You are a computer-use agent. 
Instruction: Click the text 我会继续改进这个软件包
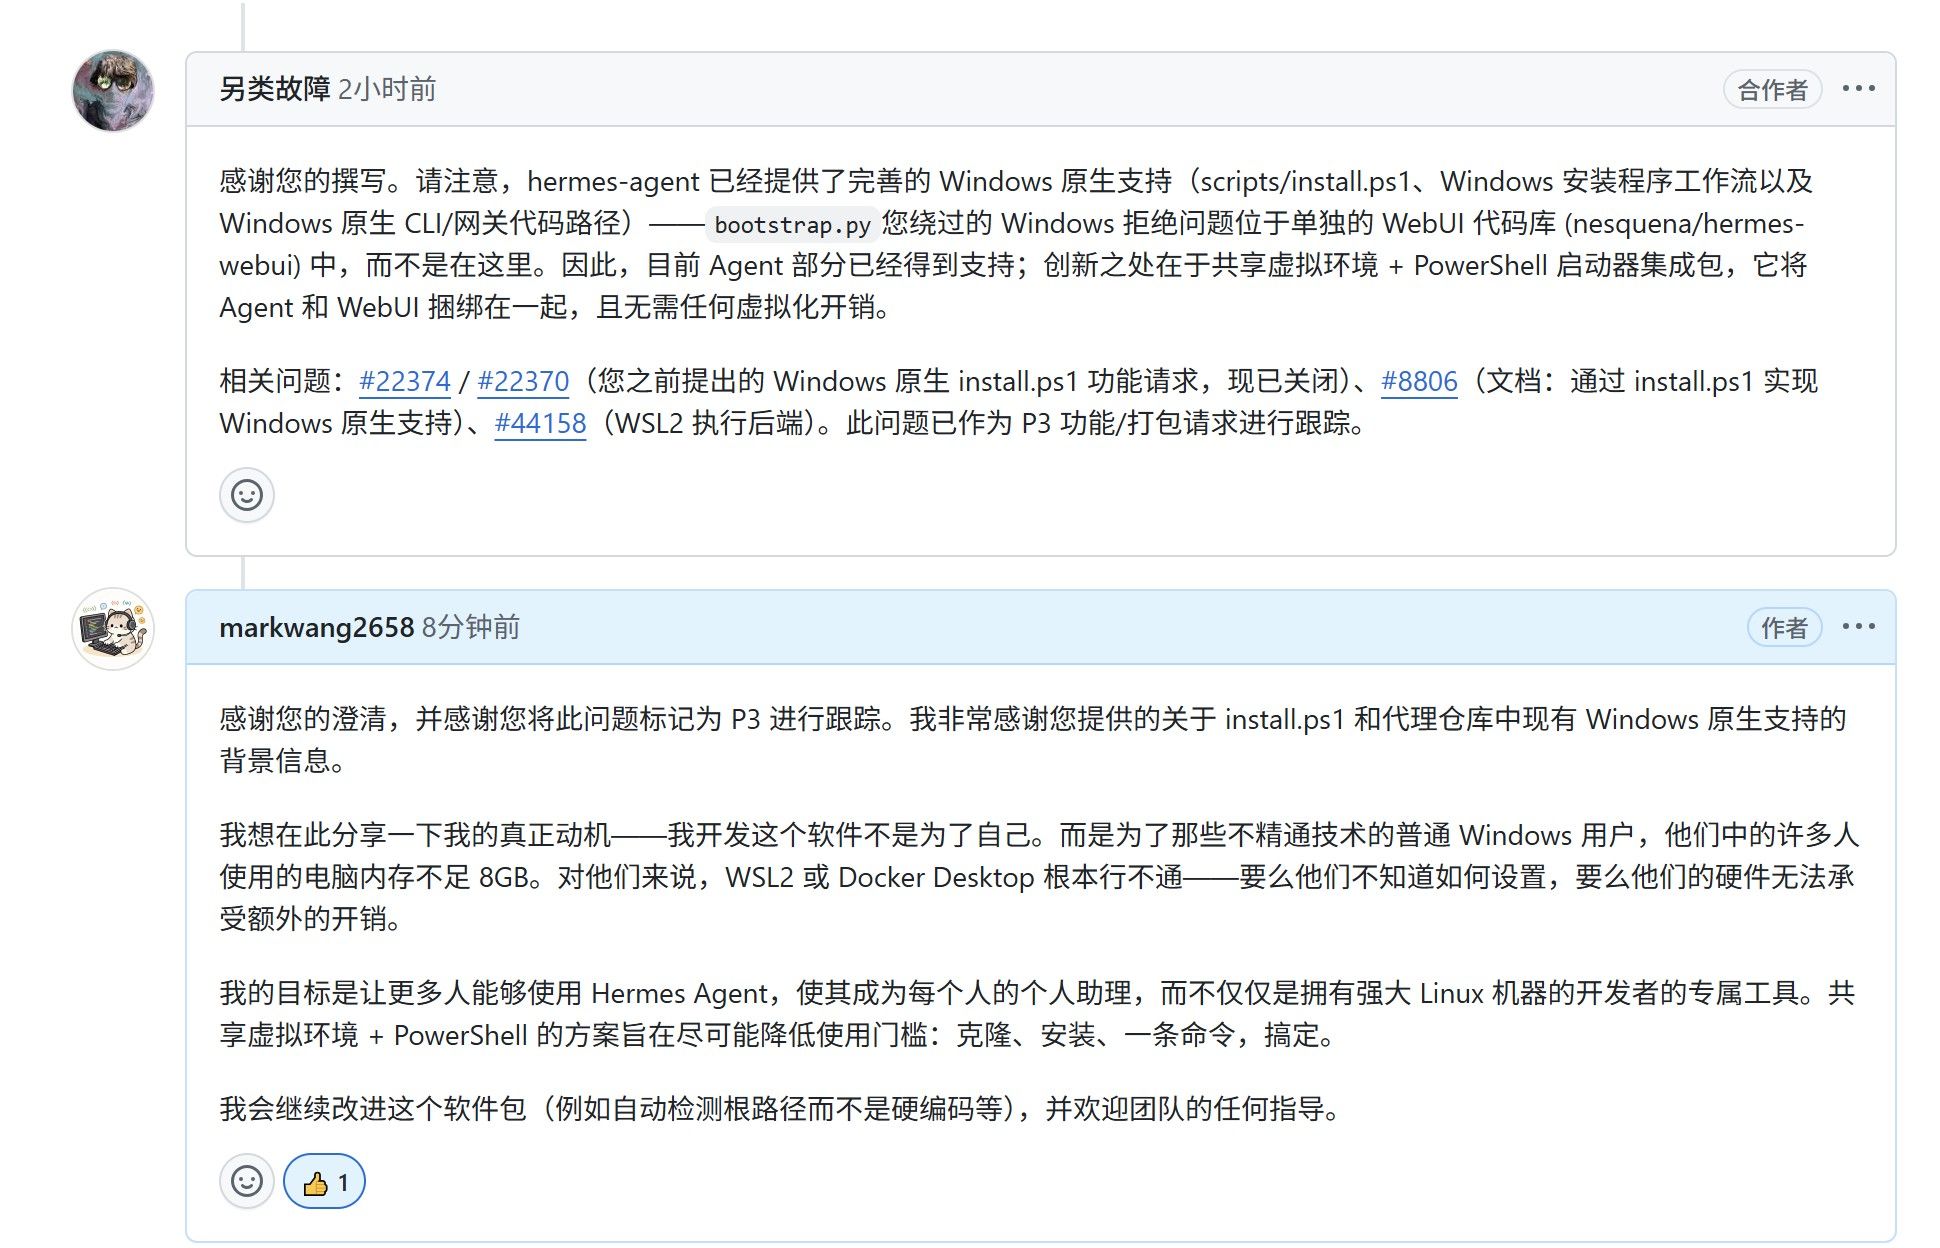(372, 1109)
